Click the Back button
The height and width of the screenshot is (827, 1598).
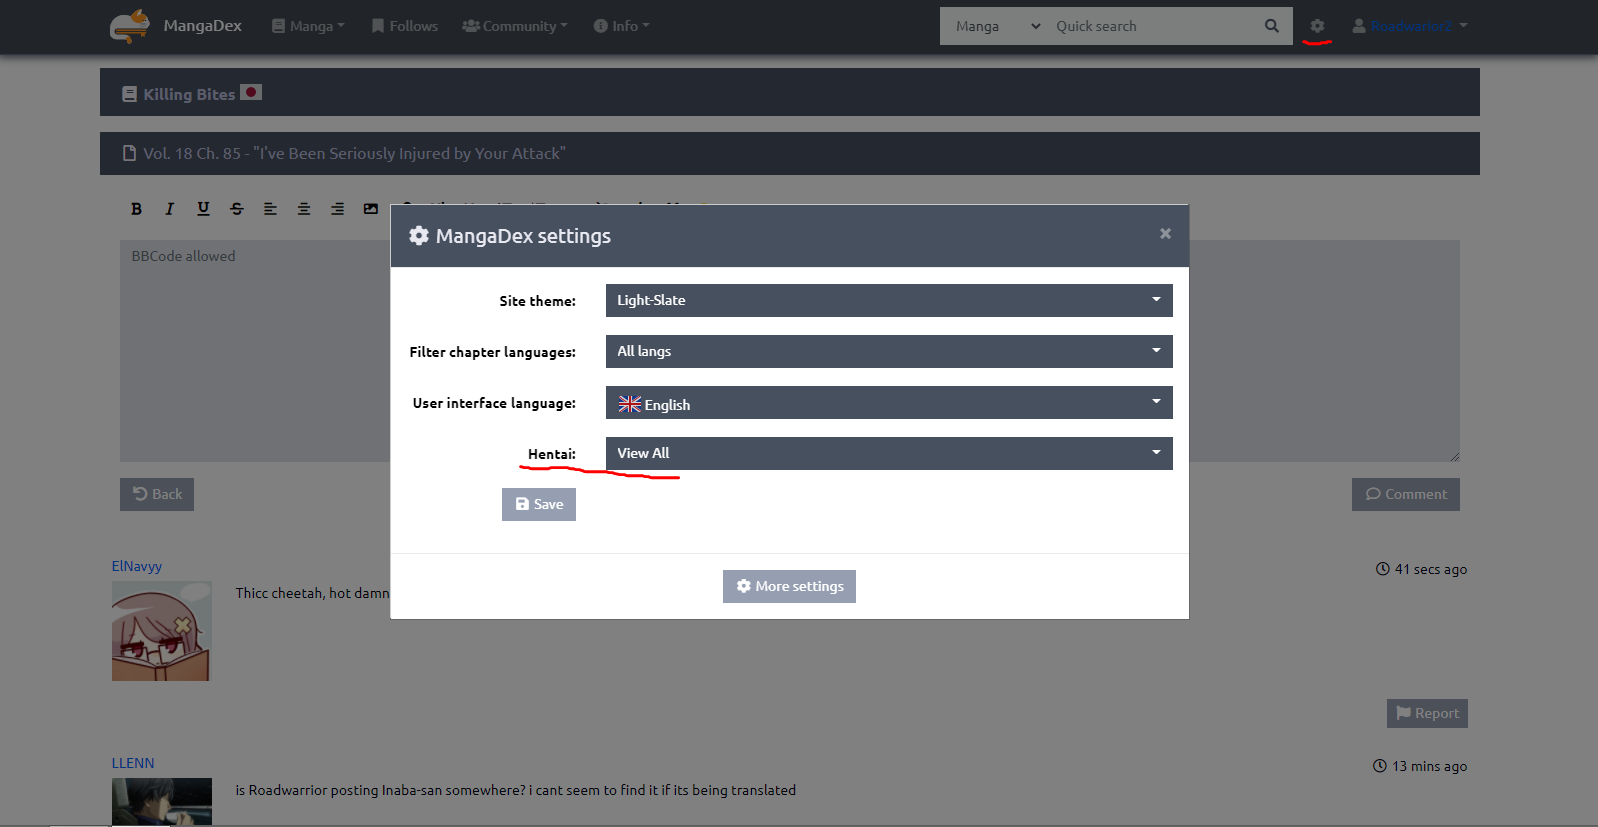point(157,494)
